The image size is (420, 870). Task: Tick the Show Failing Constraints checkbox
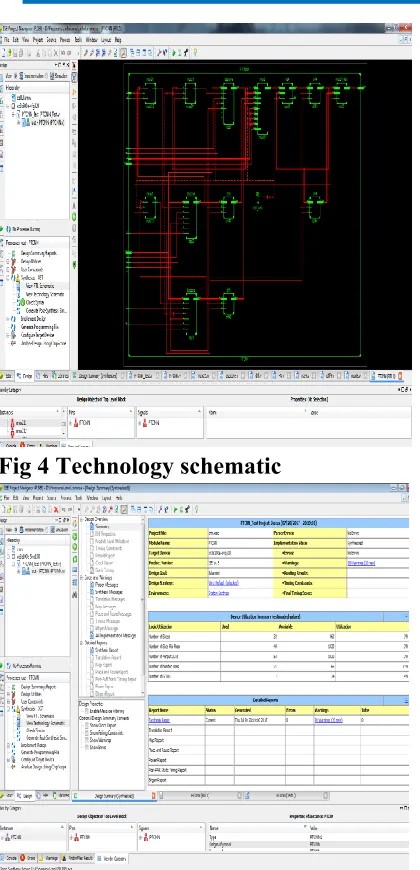[x=87, y=733]
